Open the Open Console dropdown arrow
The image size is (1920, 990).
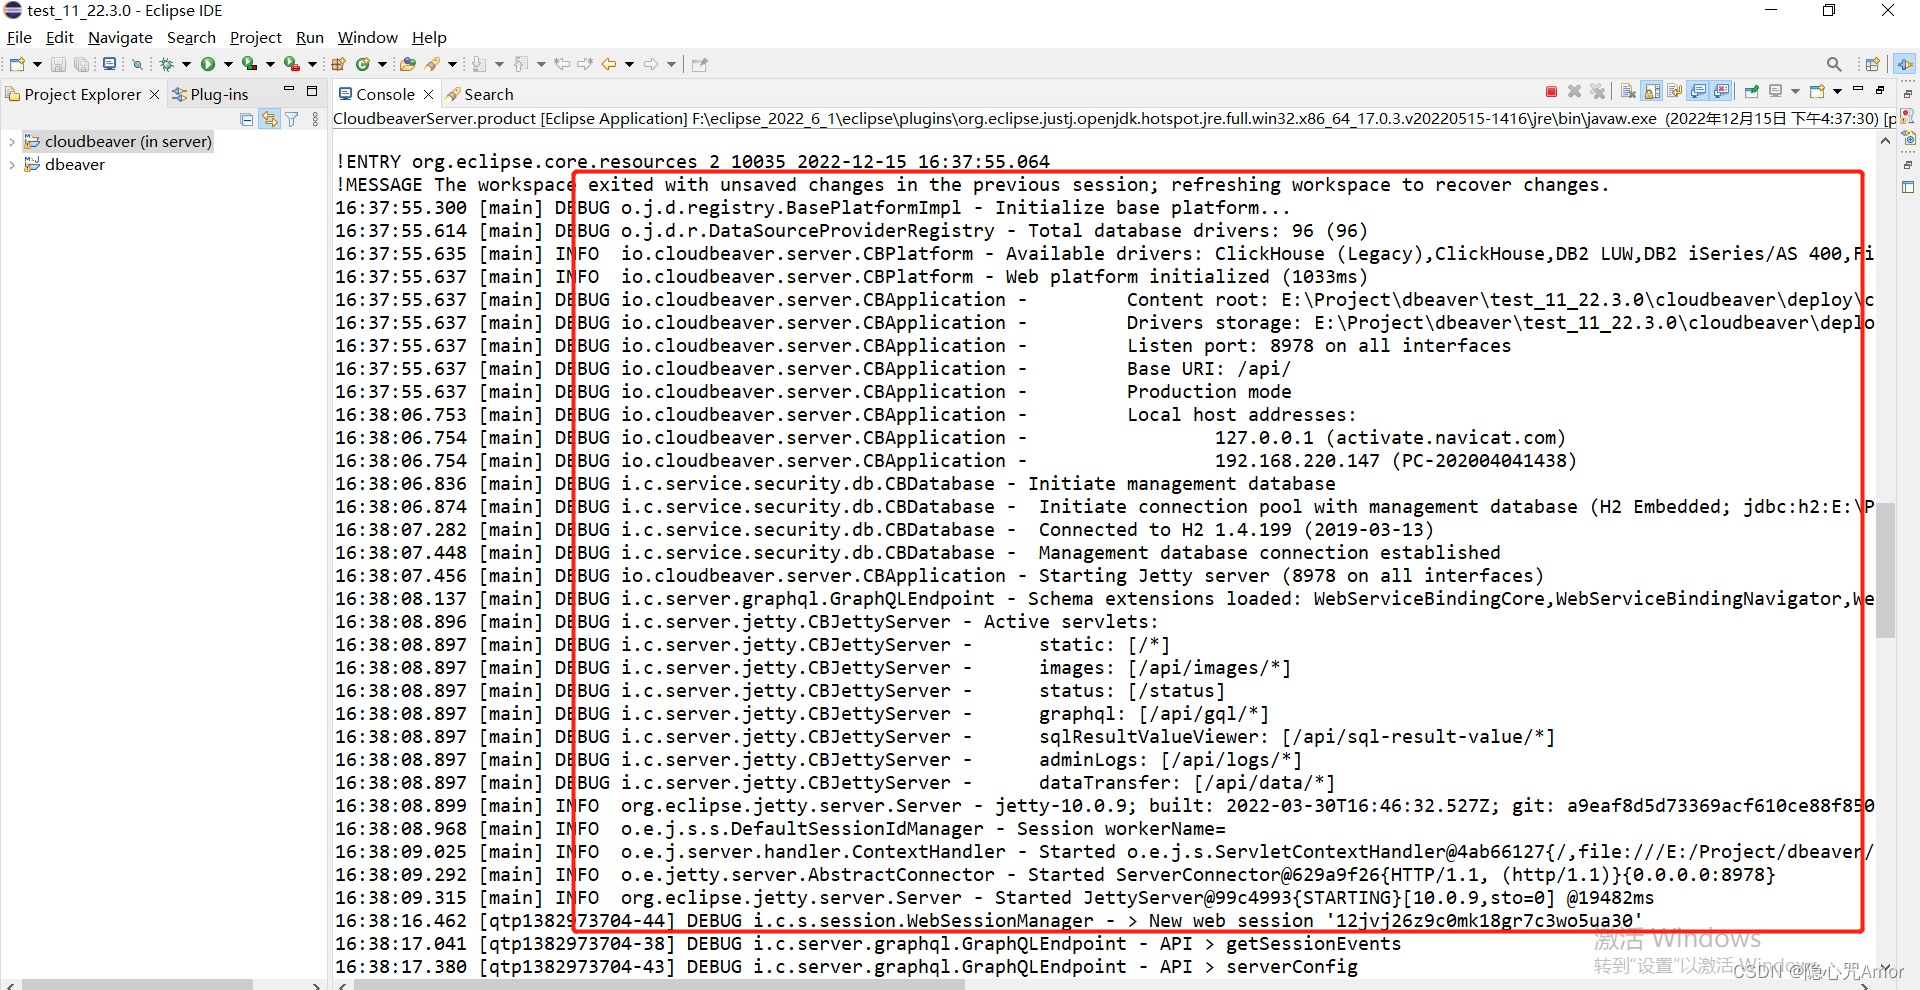click(1837, 92)
